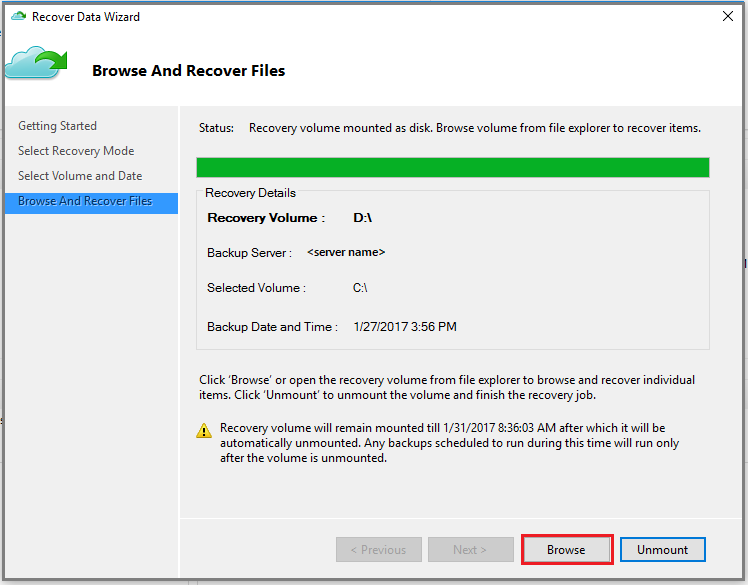This screenshot has width=748, height=585.
Task: Click the green recovery progress bar
Action: pyautogui.click(x=453, y=167)
